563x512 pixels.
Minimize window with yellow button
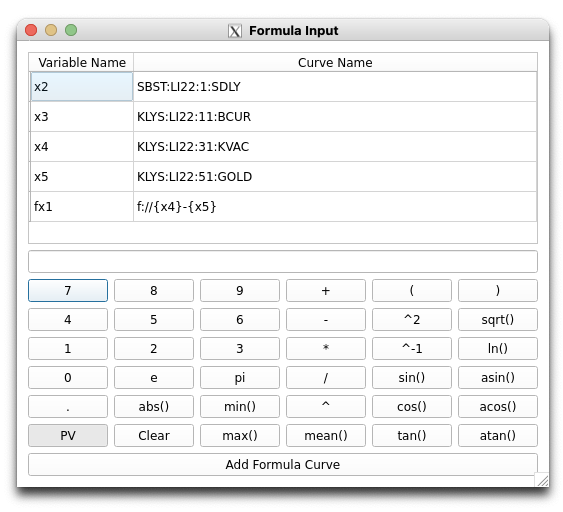(x=51, y=30)
